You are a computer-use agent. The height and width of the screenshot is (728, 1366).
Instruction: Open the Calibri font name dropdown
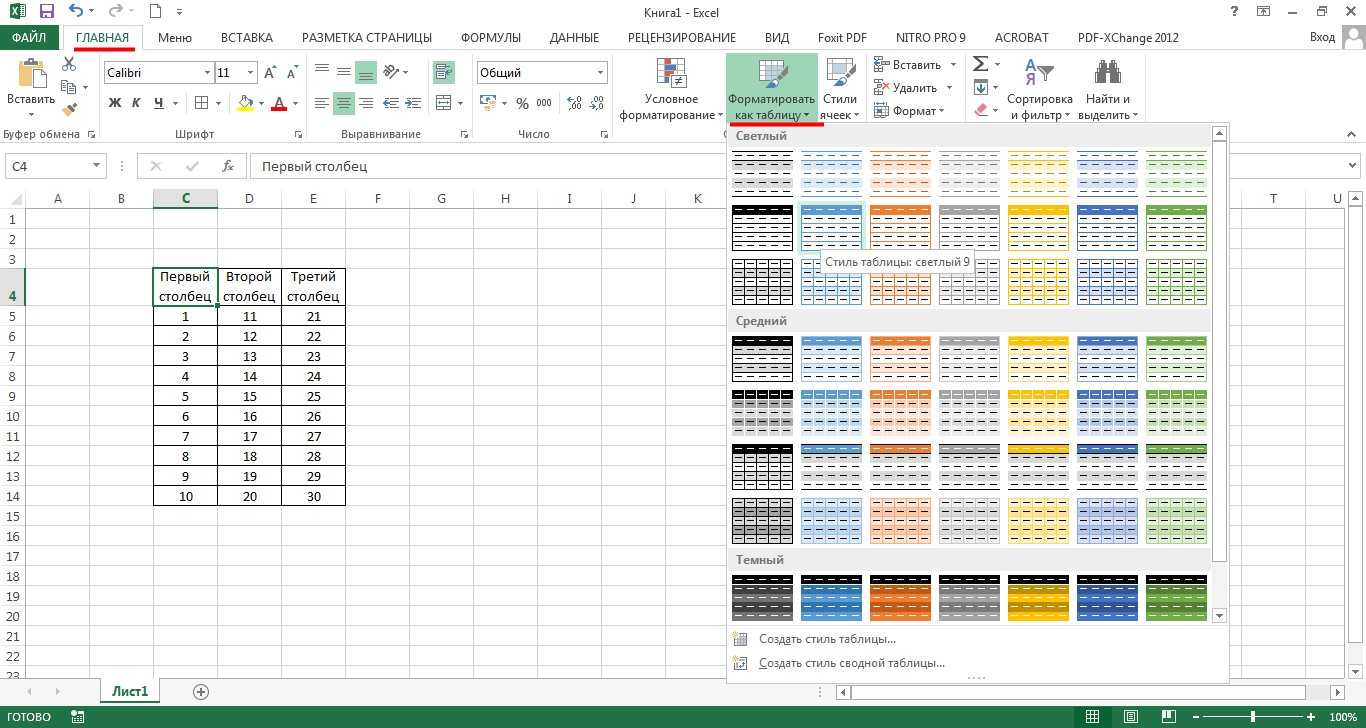pos(207,73)
